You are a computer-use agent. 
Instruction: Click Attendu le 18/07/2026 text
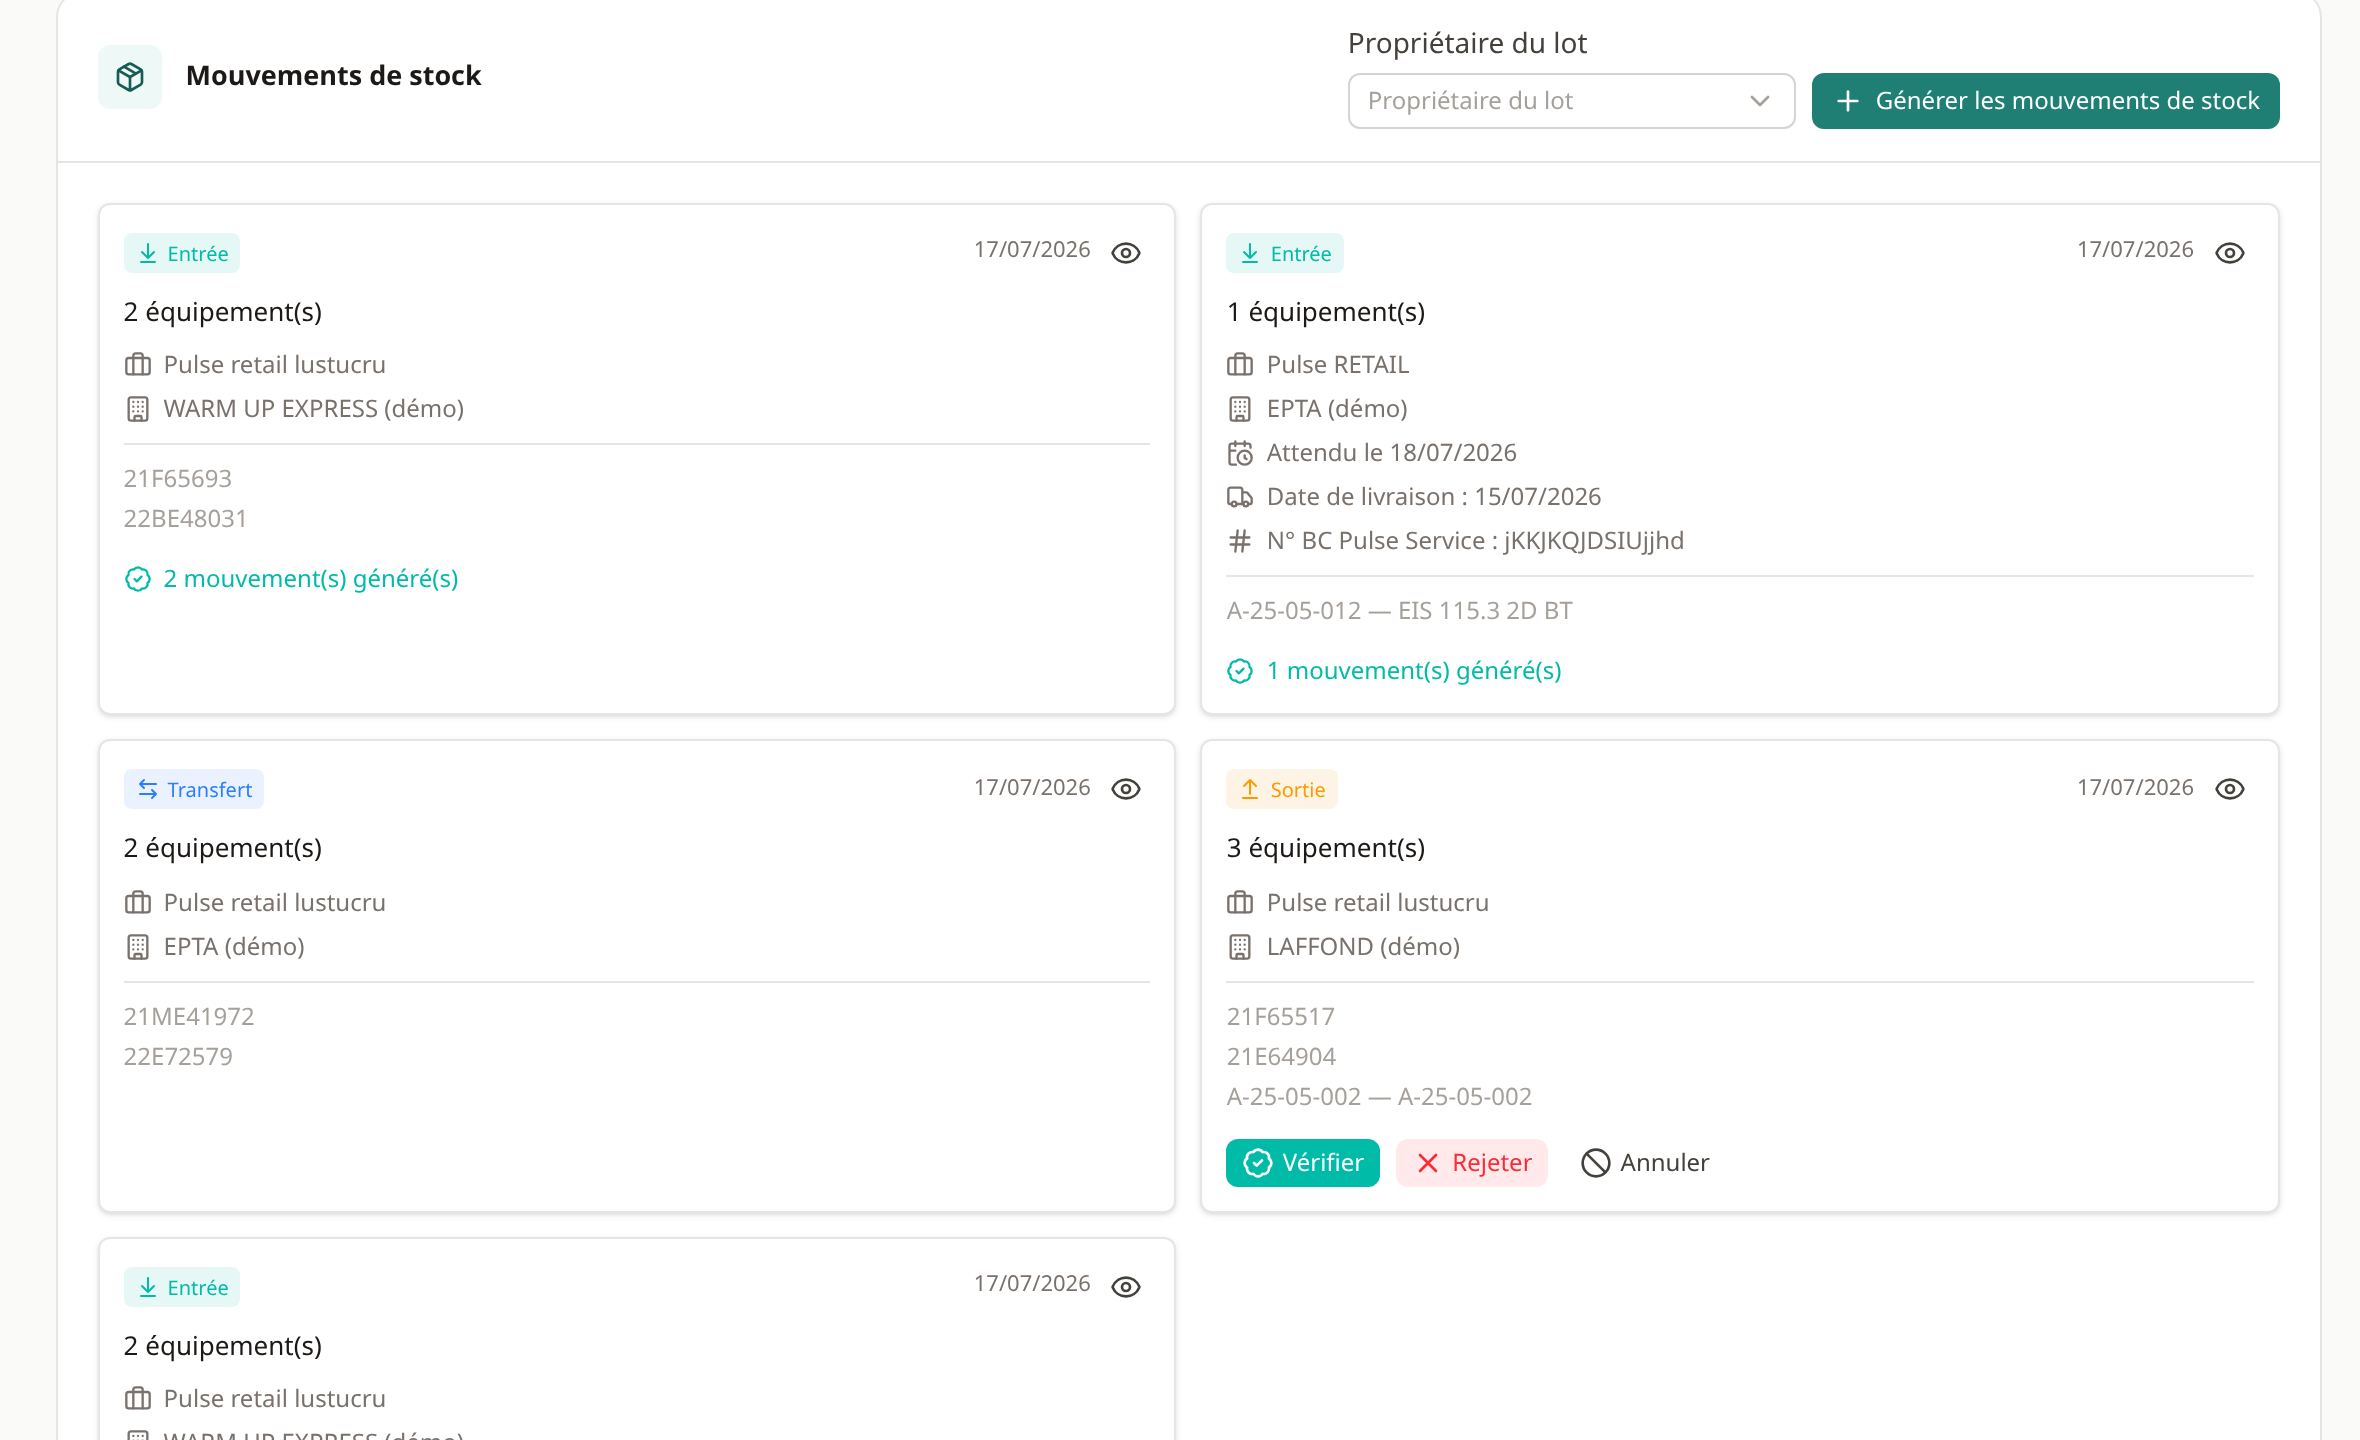[x=1392, y=453]
